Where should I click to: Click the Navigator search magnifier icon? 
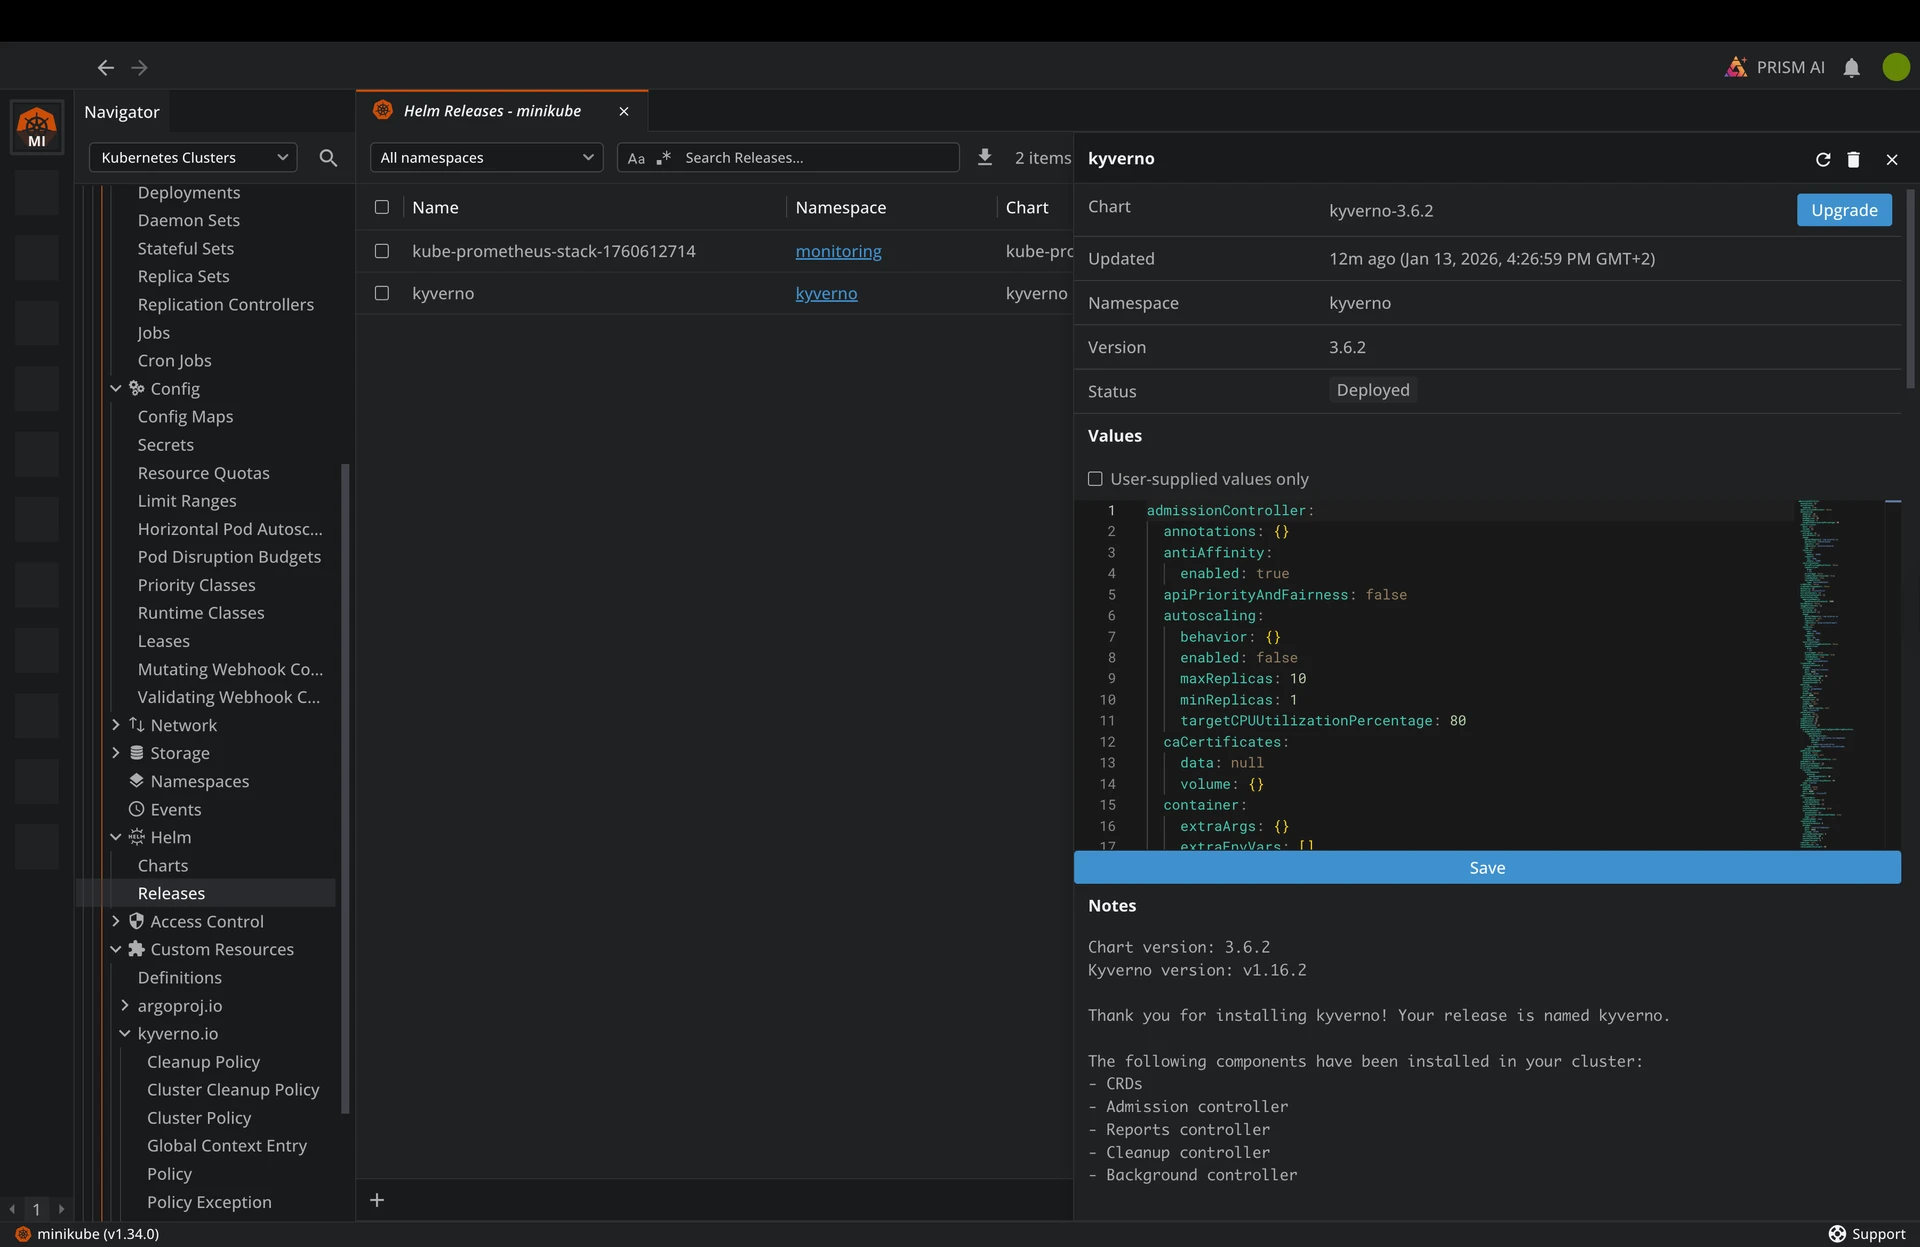coord(328,158)
